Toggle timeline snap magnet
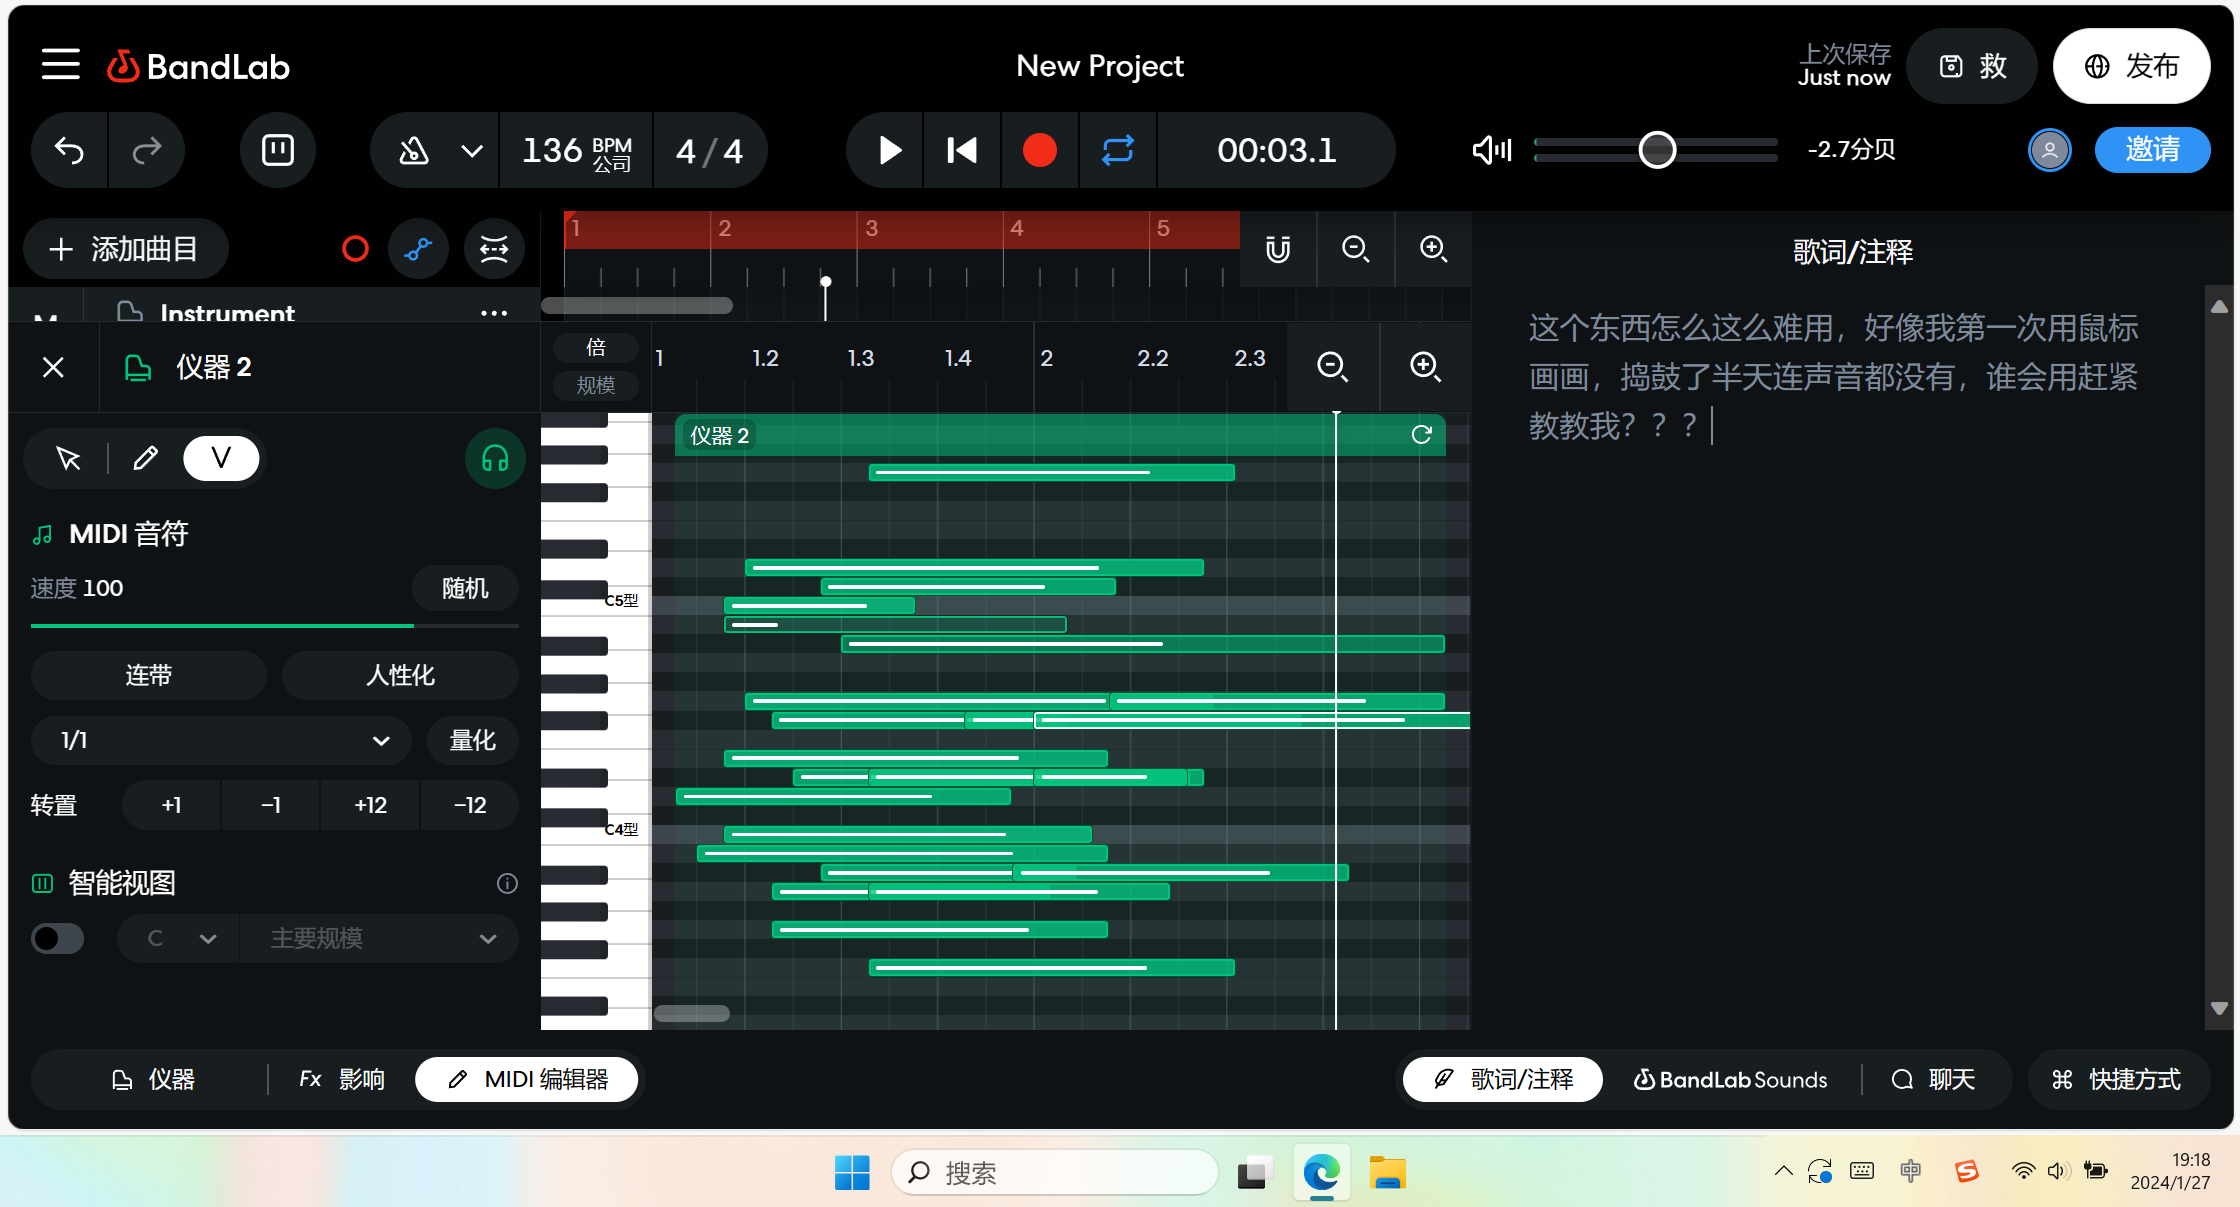 click(x=1278, y=249)
